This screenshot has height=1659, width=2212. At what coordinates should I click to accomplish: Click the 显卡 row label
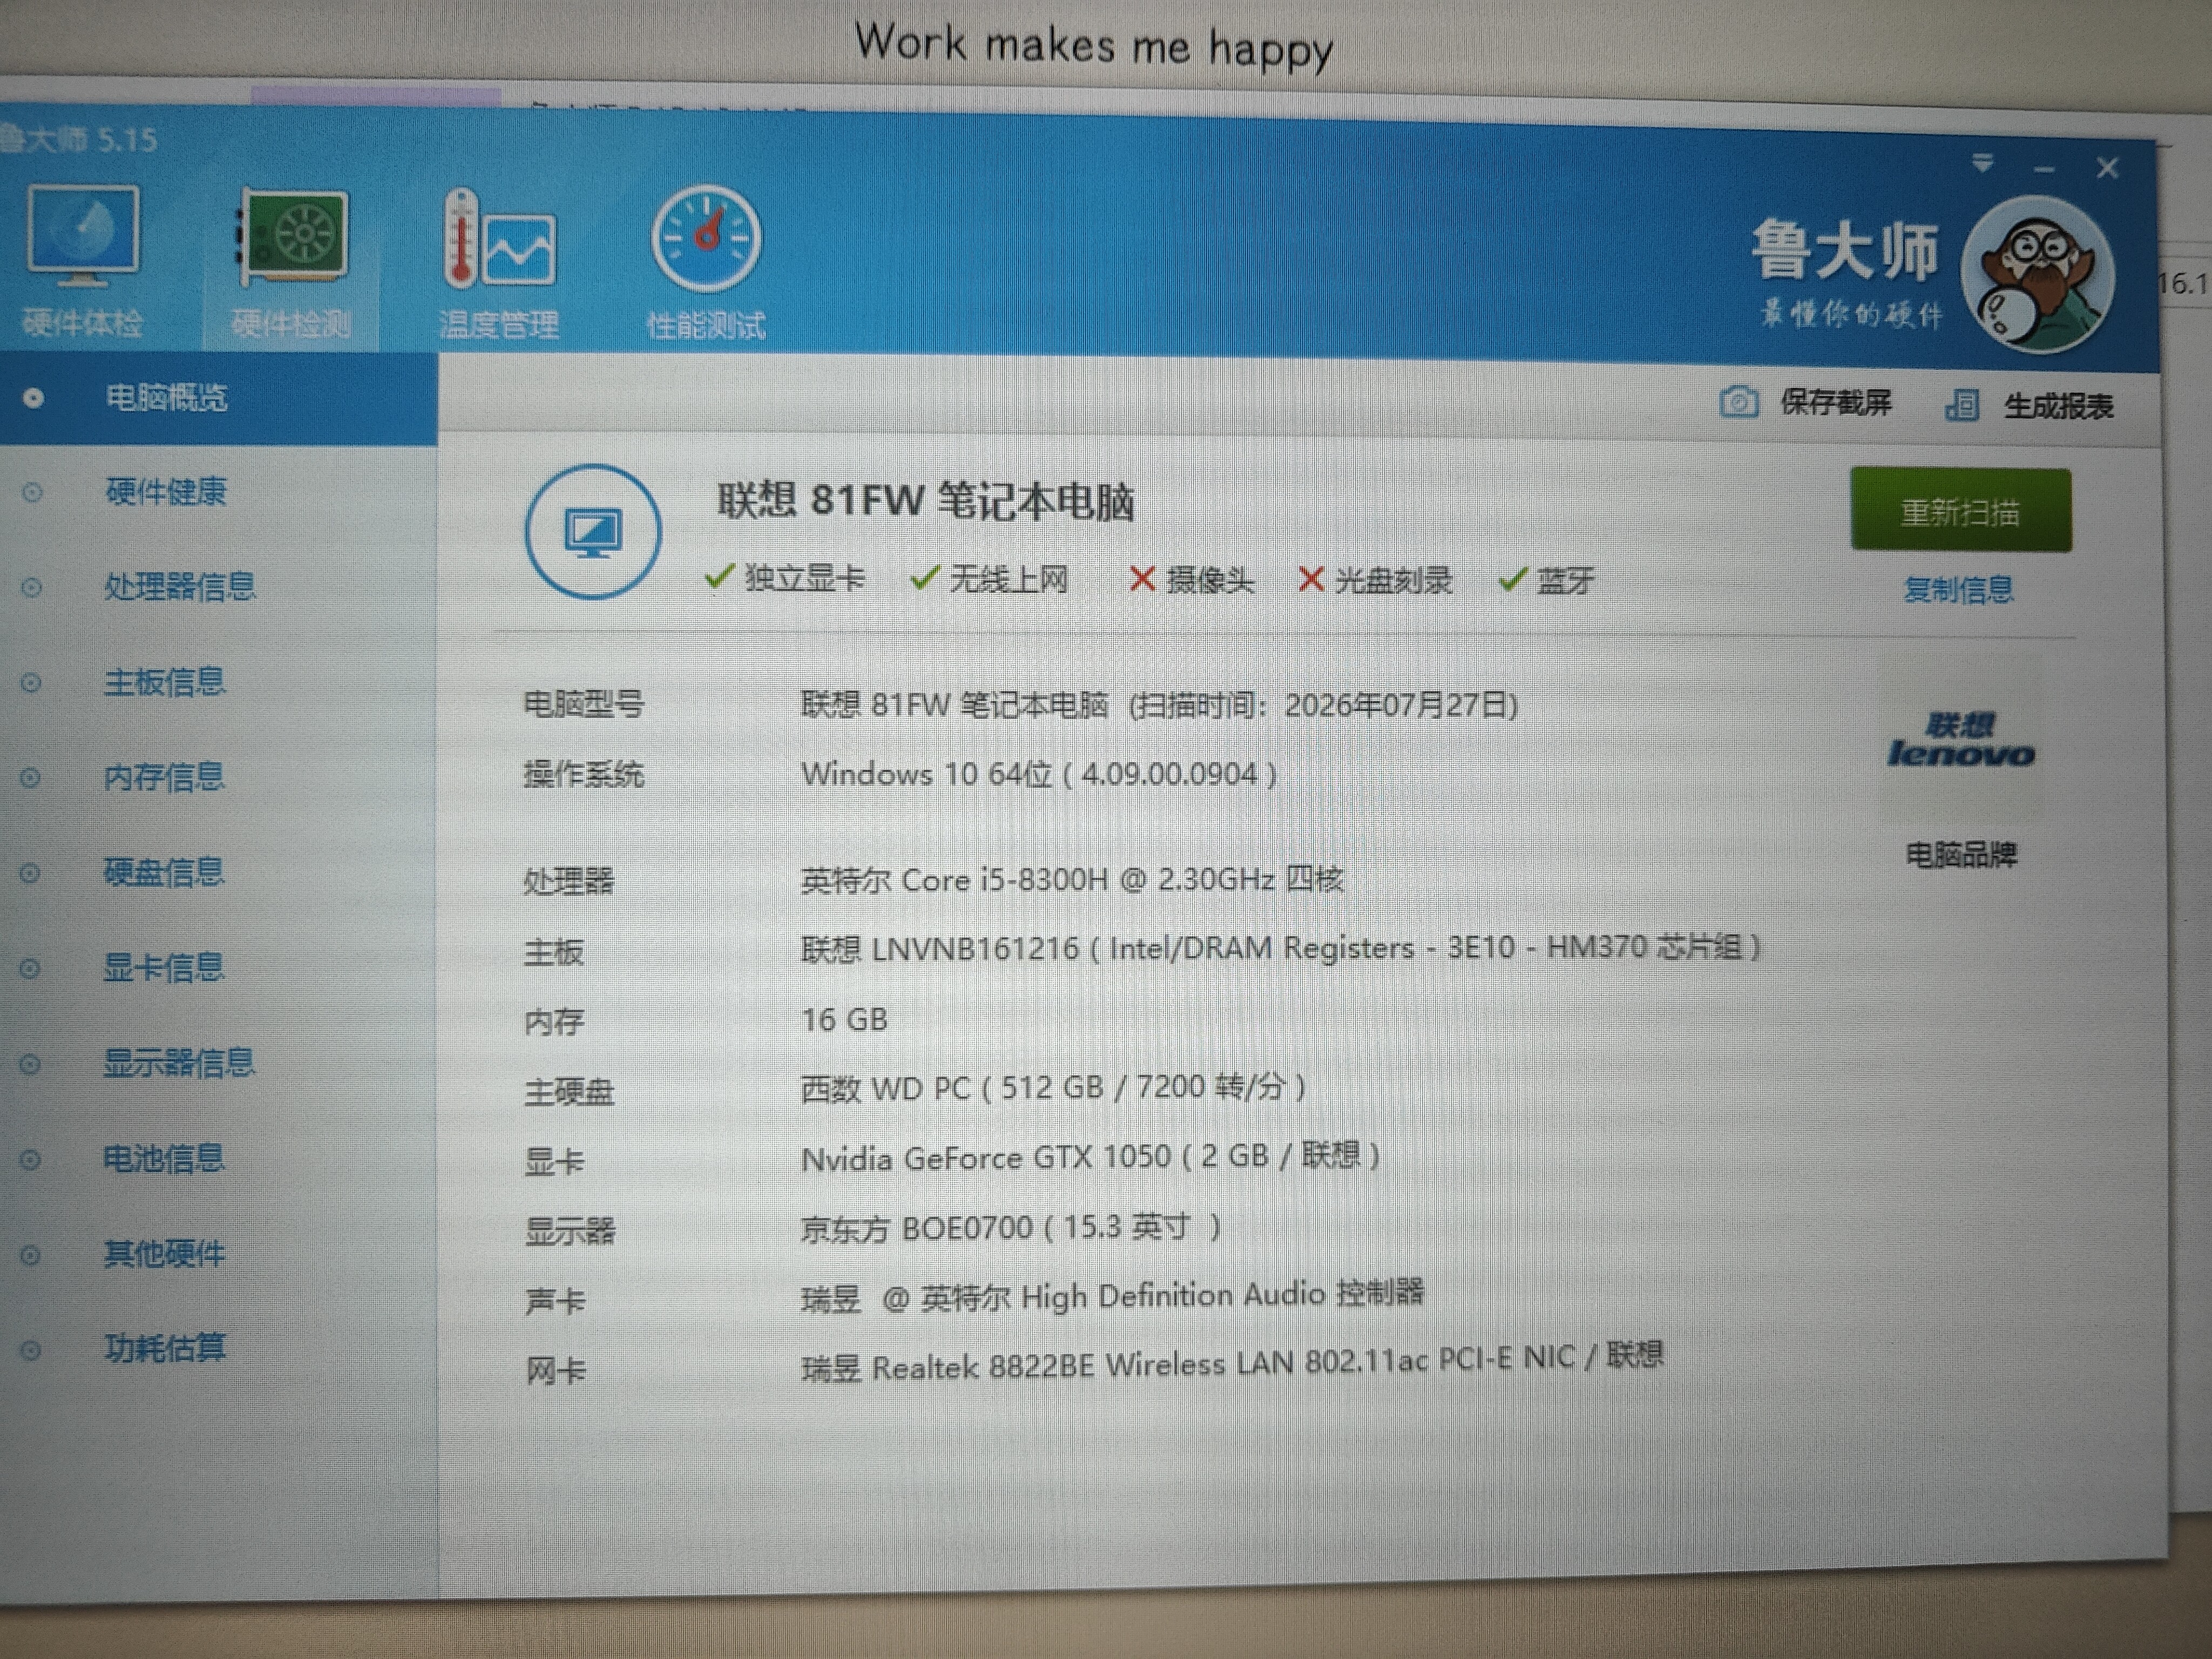pyautogui.click(x=554, y=1162)
